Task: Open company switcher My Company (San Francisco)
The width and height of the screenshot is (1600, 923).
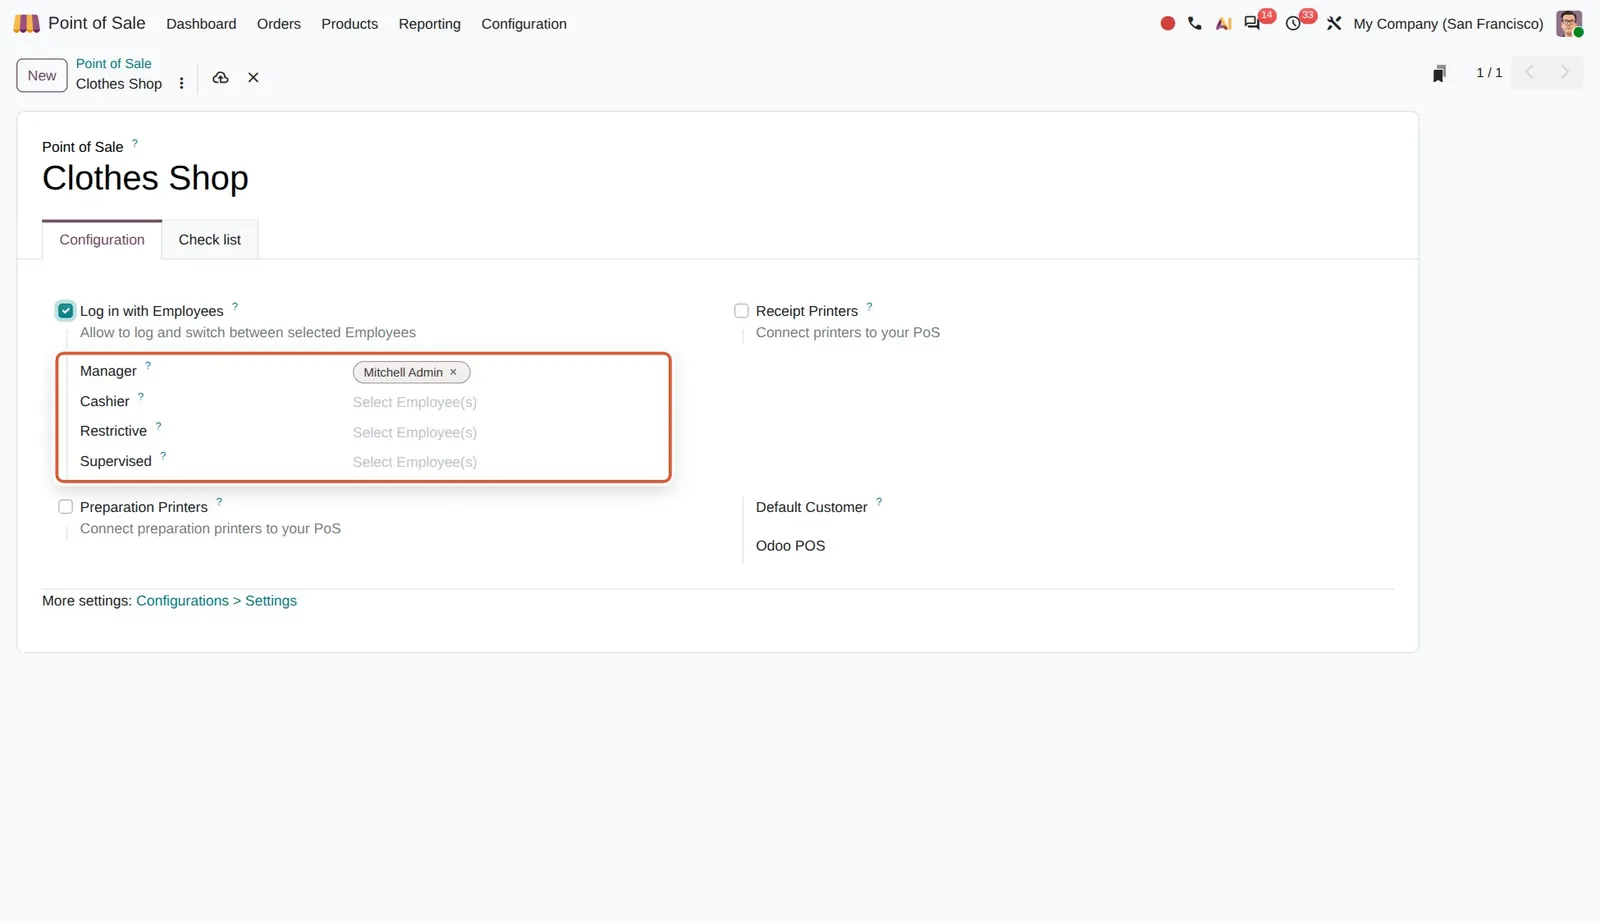Action: [1448, 24]
